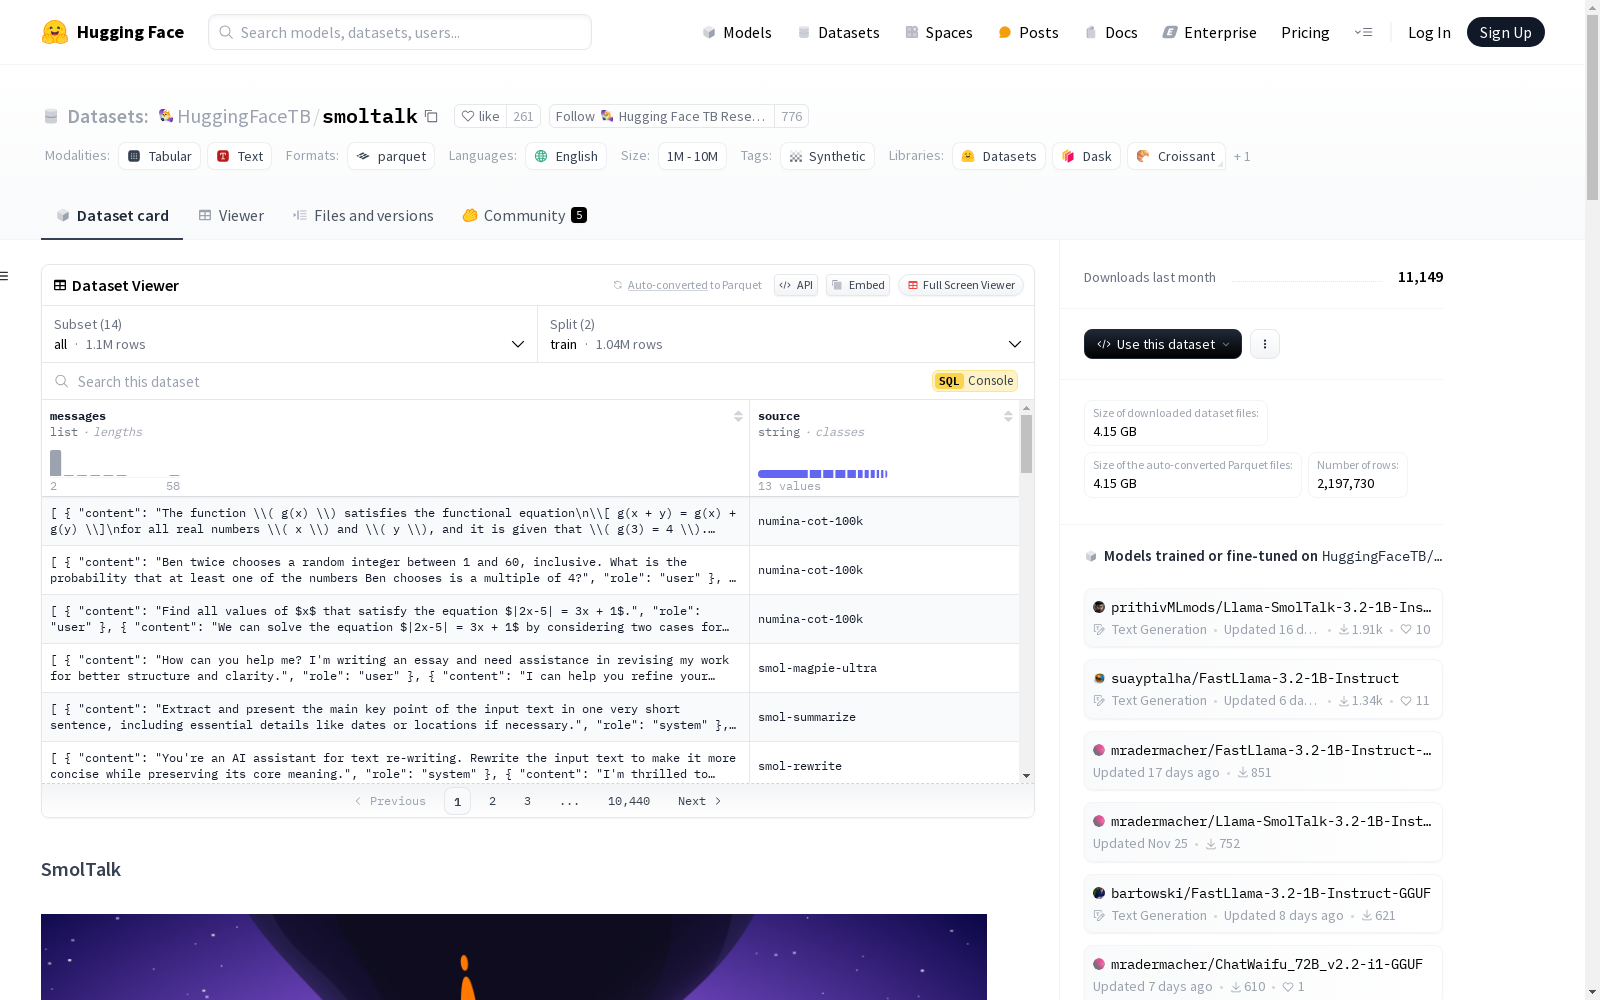Like the smoltalk dataset
Image resolution: width=1600 pixels, height=1000 pixels.
481,116
